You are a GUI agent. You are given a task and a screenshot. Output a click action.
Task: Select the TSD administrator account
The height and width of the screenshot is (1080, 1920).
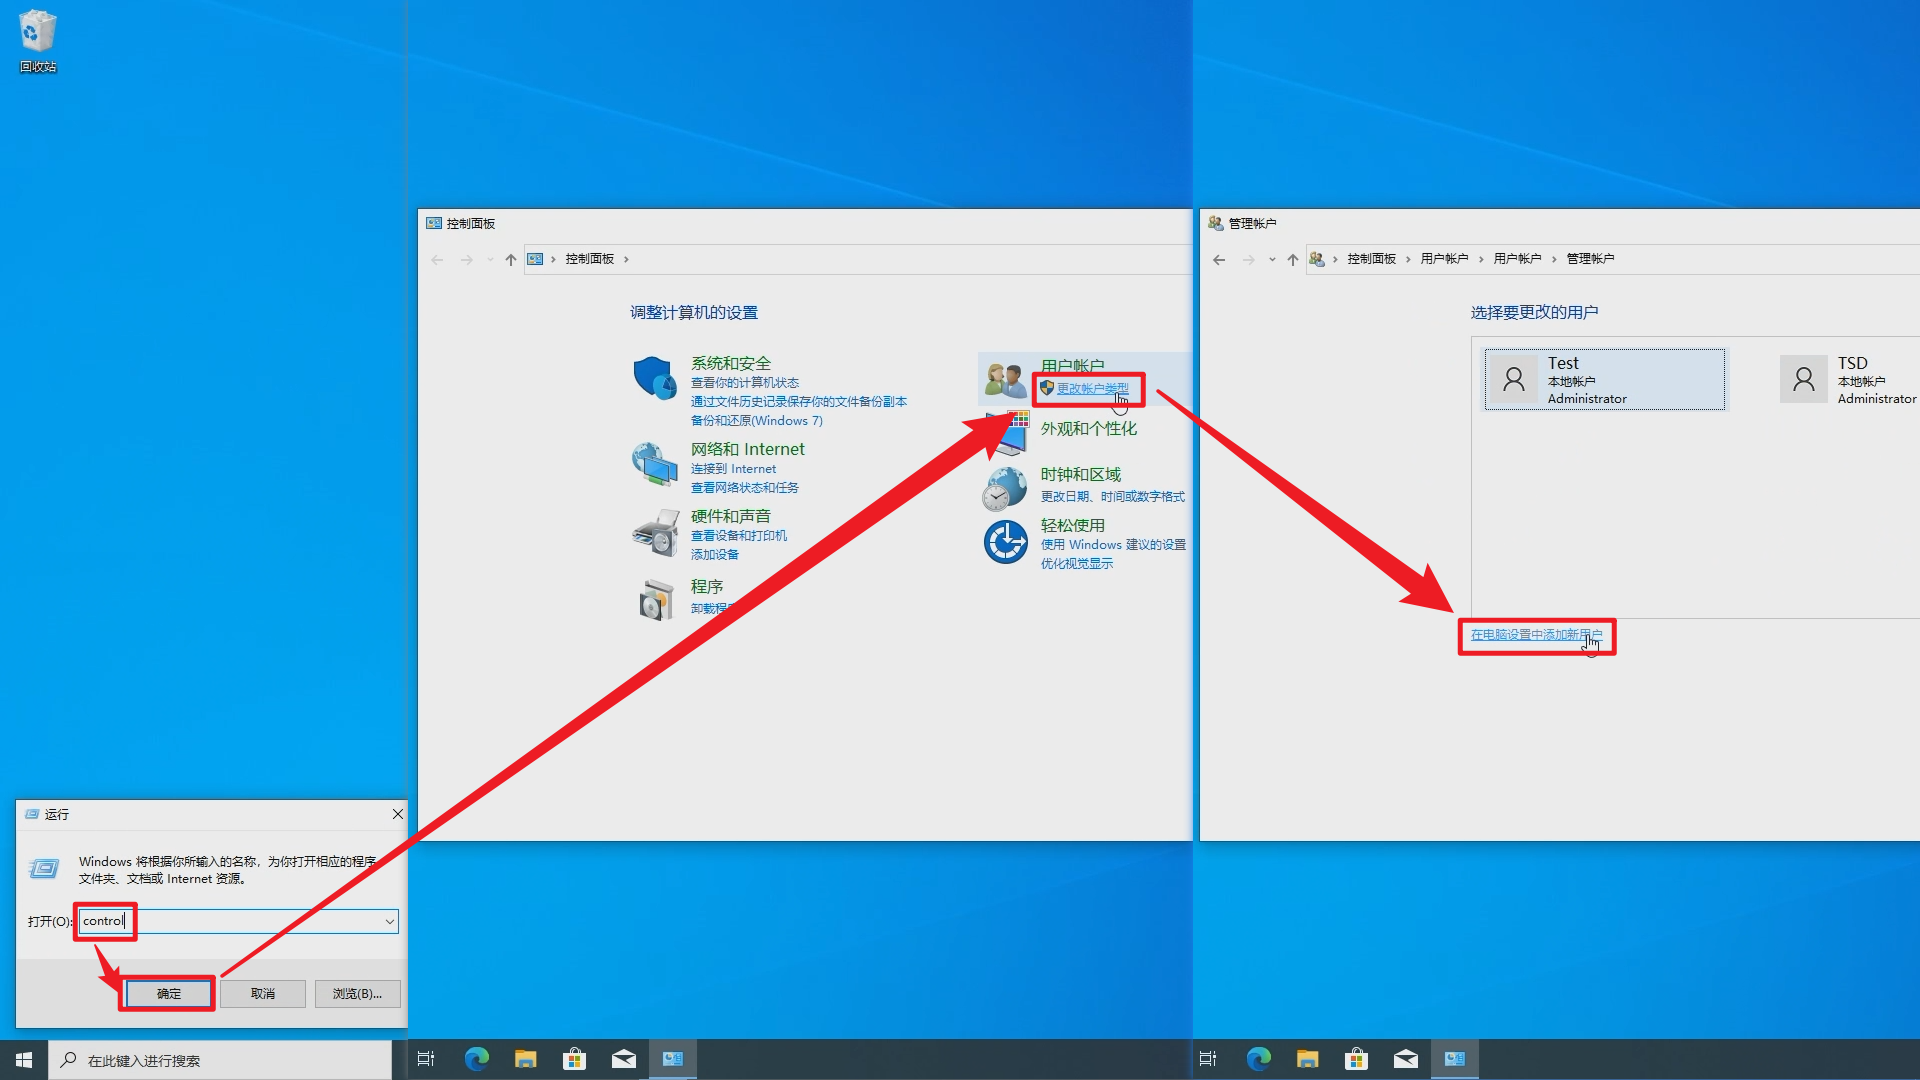pos(1852,379)
